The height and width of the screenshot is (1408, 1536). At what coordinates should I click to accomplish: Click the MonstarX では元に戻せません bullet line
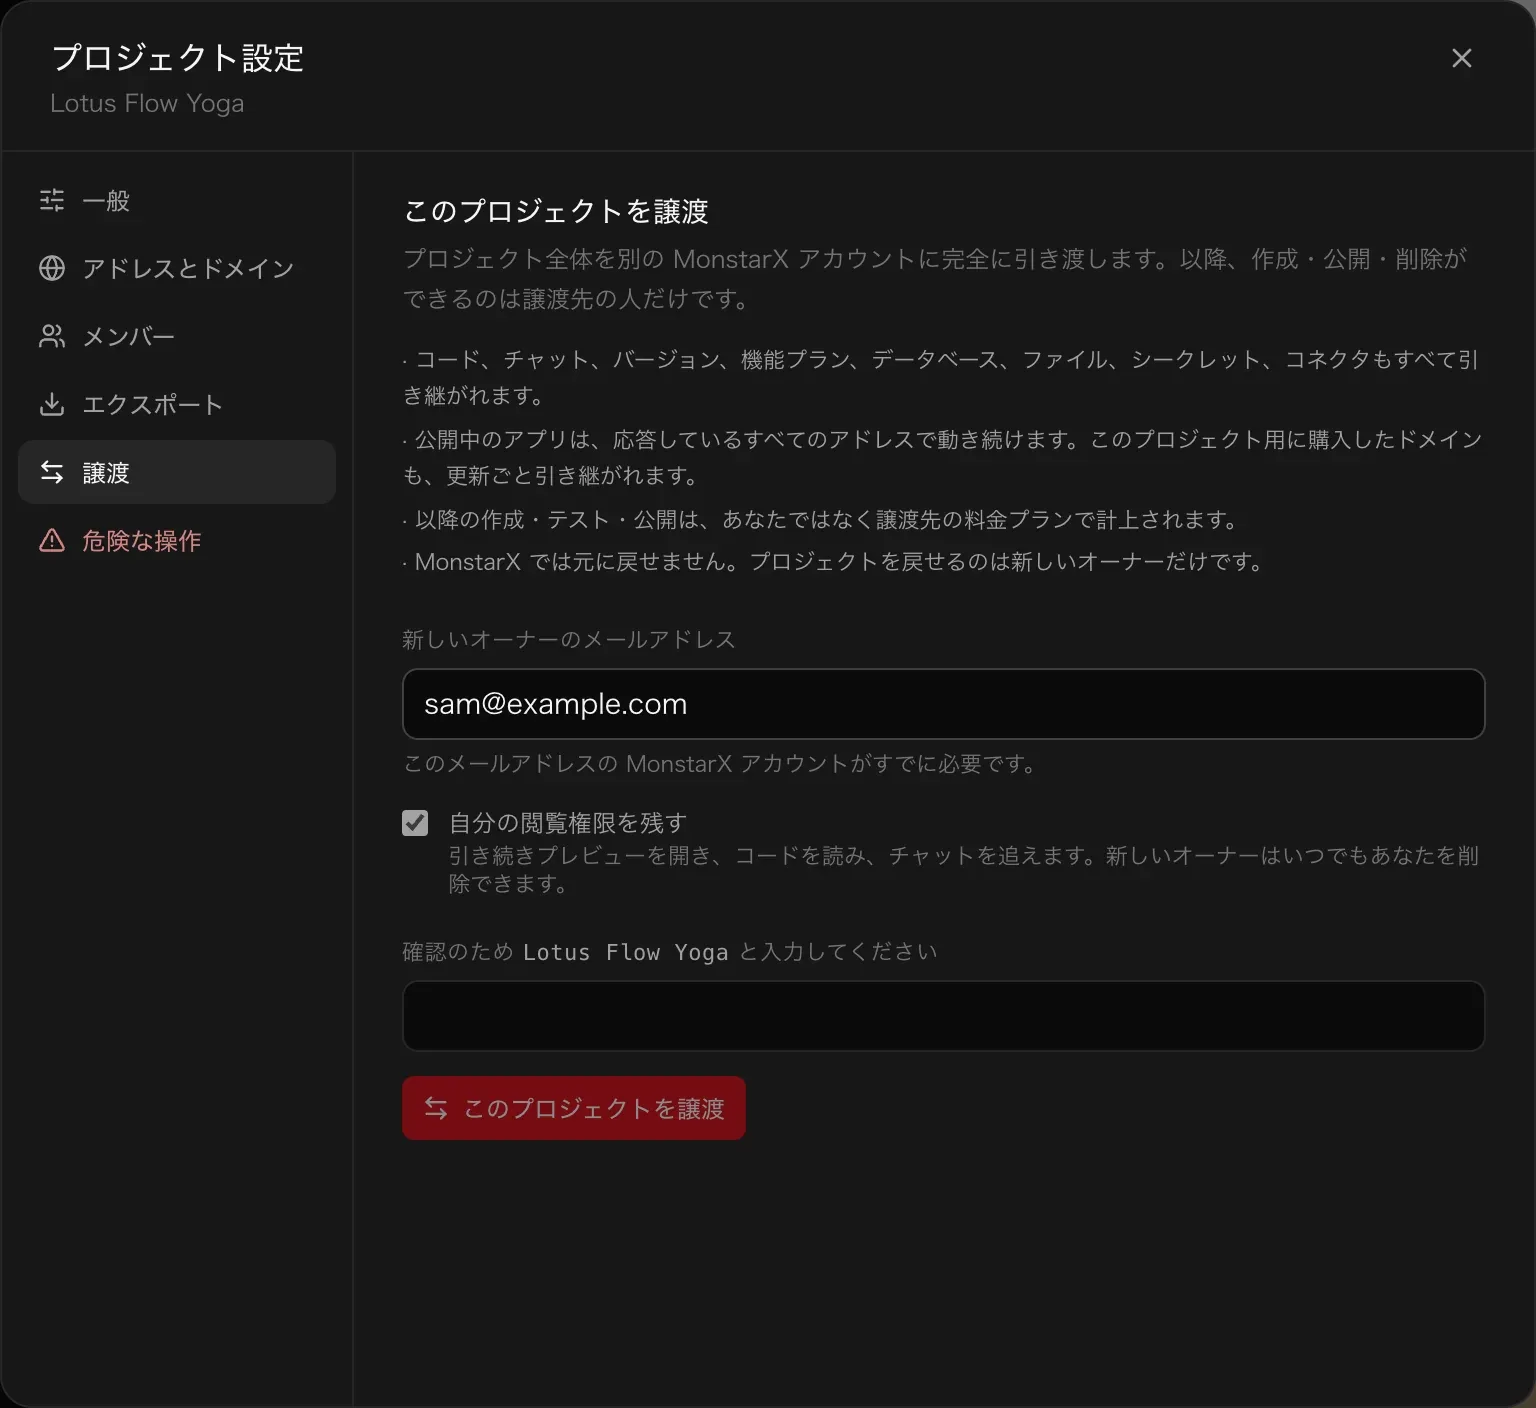click(x=834, y=561)
